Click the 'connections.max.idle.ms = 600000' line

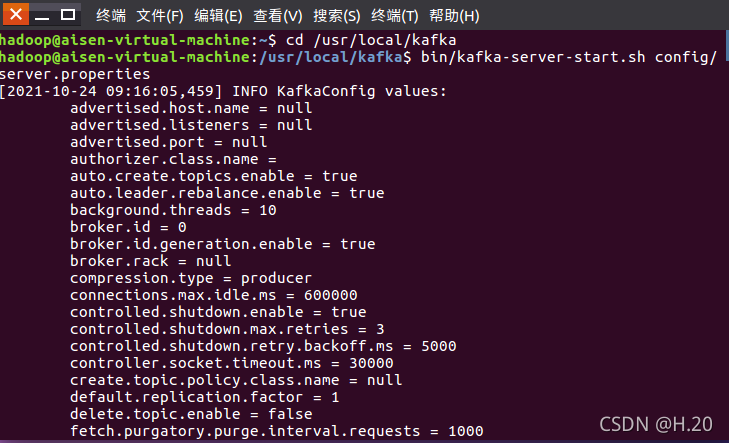pos(214,295)
